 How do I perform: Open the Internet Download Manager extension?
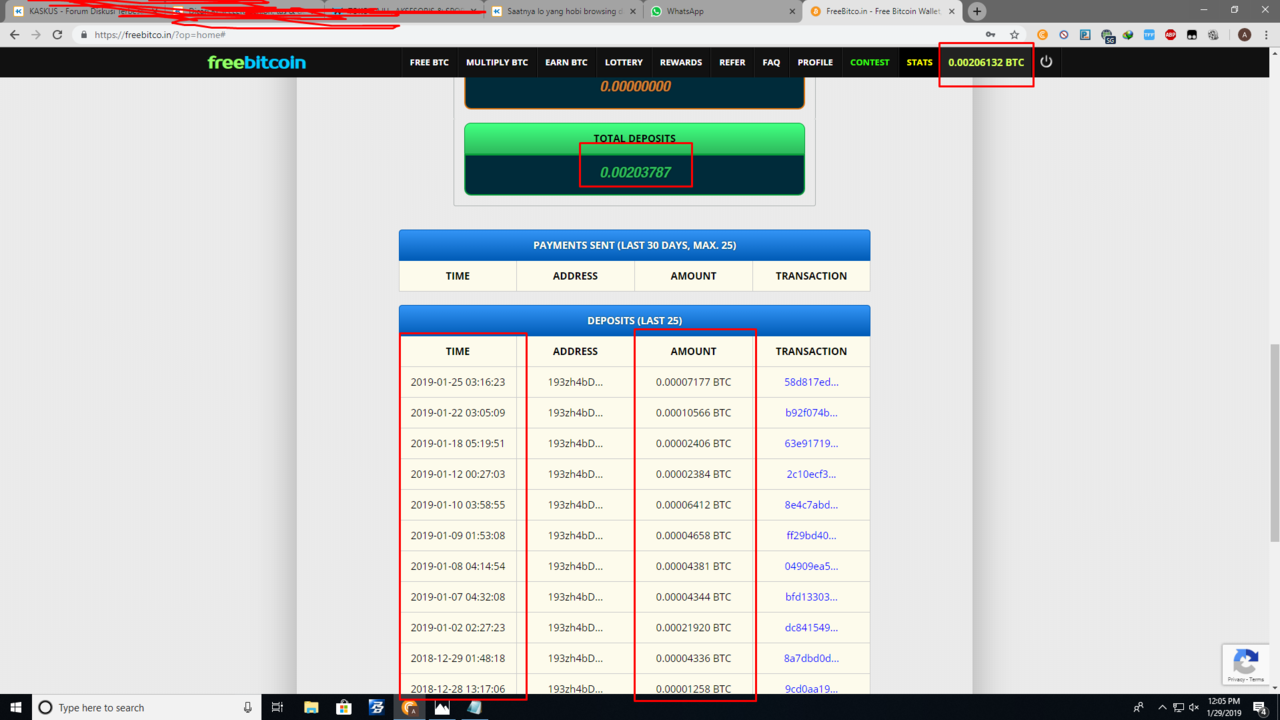[1128, 34]
